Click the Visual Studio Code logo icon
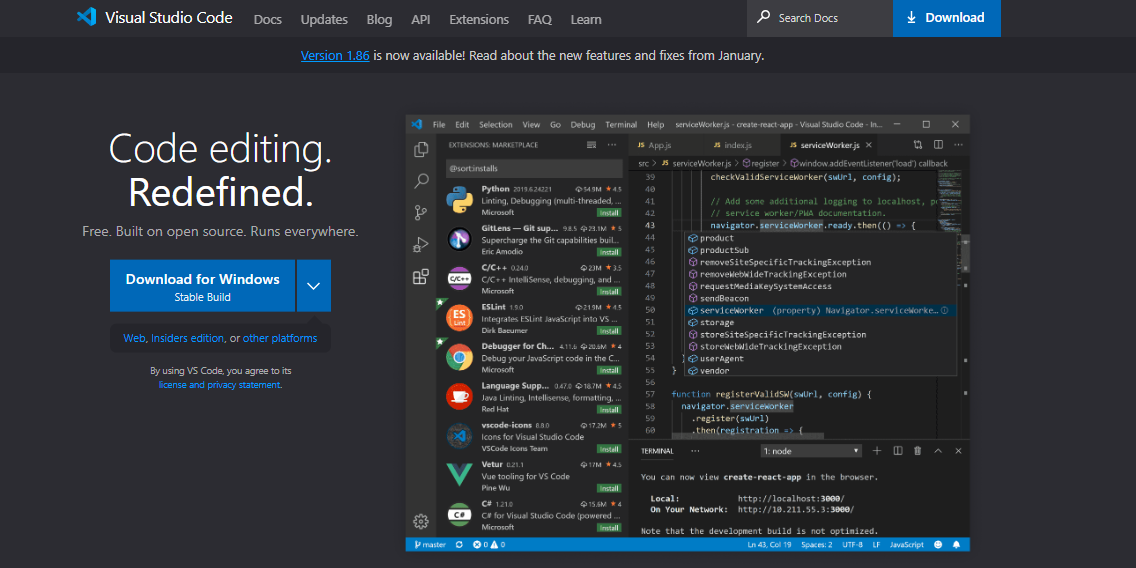Screen dimensions: 1136x568 [x=86, y=17]
